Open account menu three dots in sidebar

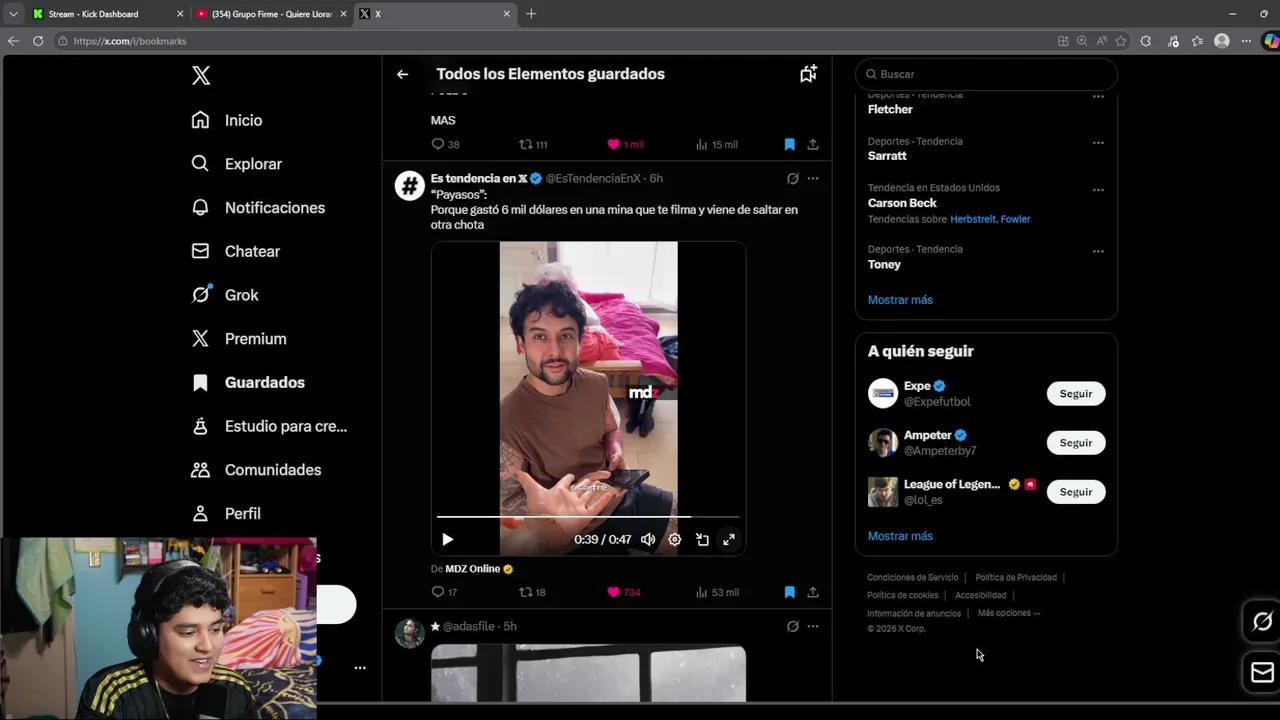click(360, 668)
